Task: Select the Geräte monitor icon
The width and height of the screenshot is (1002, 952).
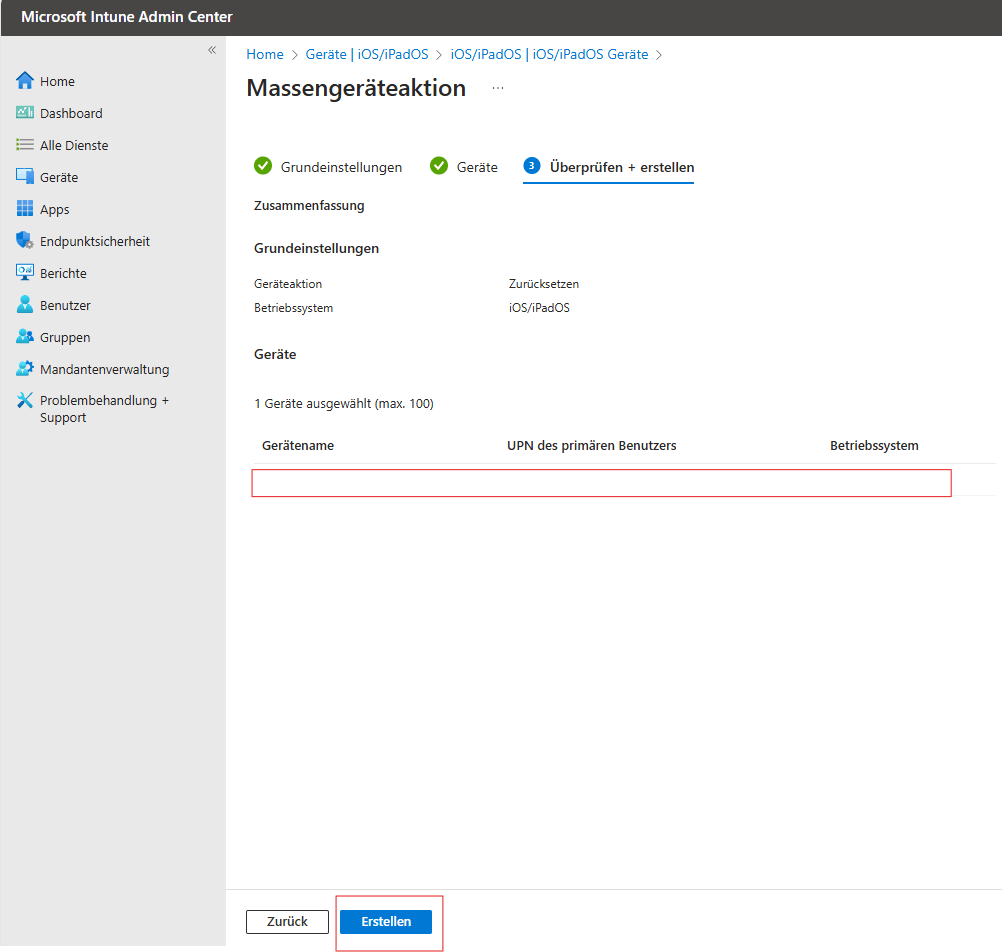Action: [25, 176]
